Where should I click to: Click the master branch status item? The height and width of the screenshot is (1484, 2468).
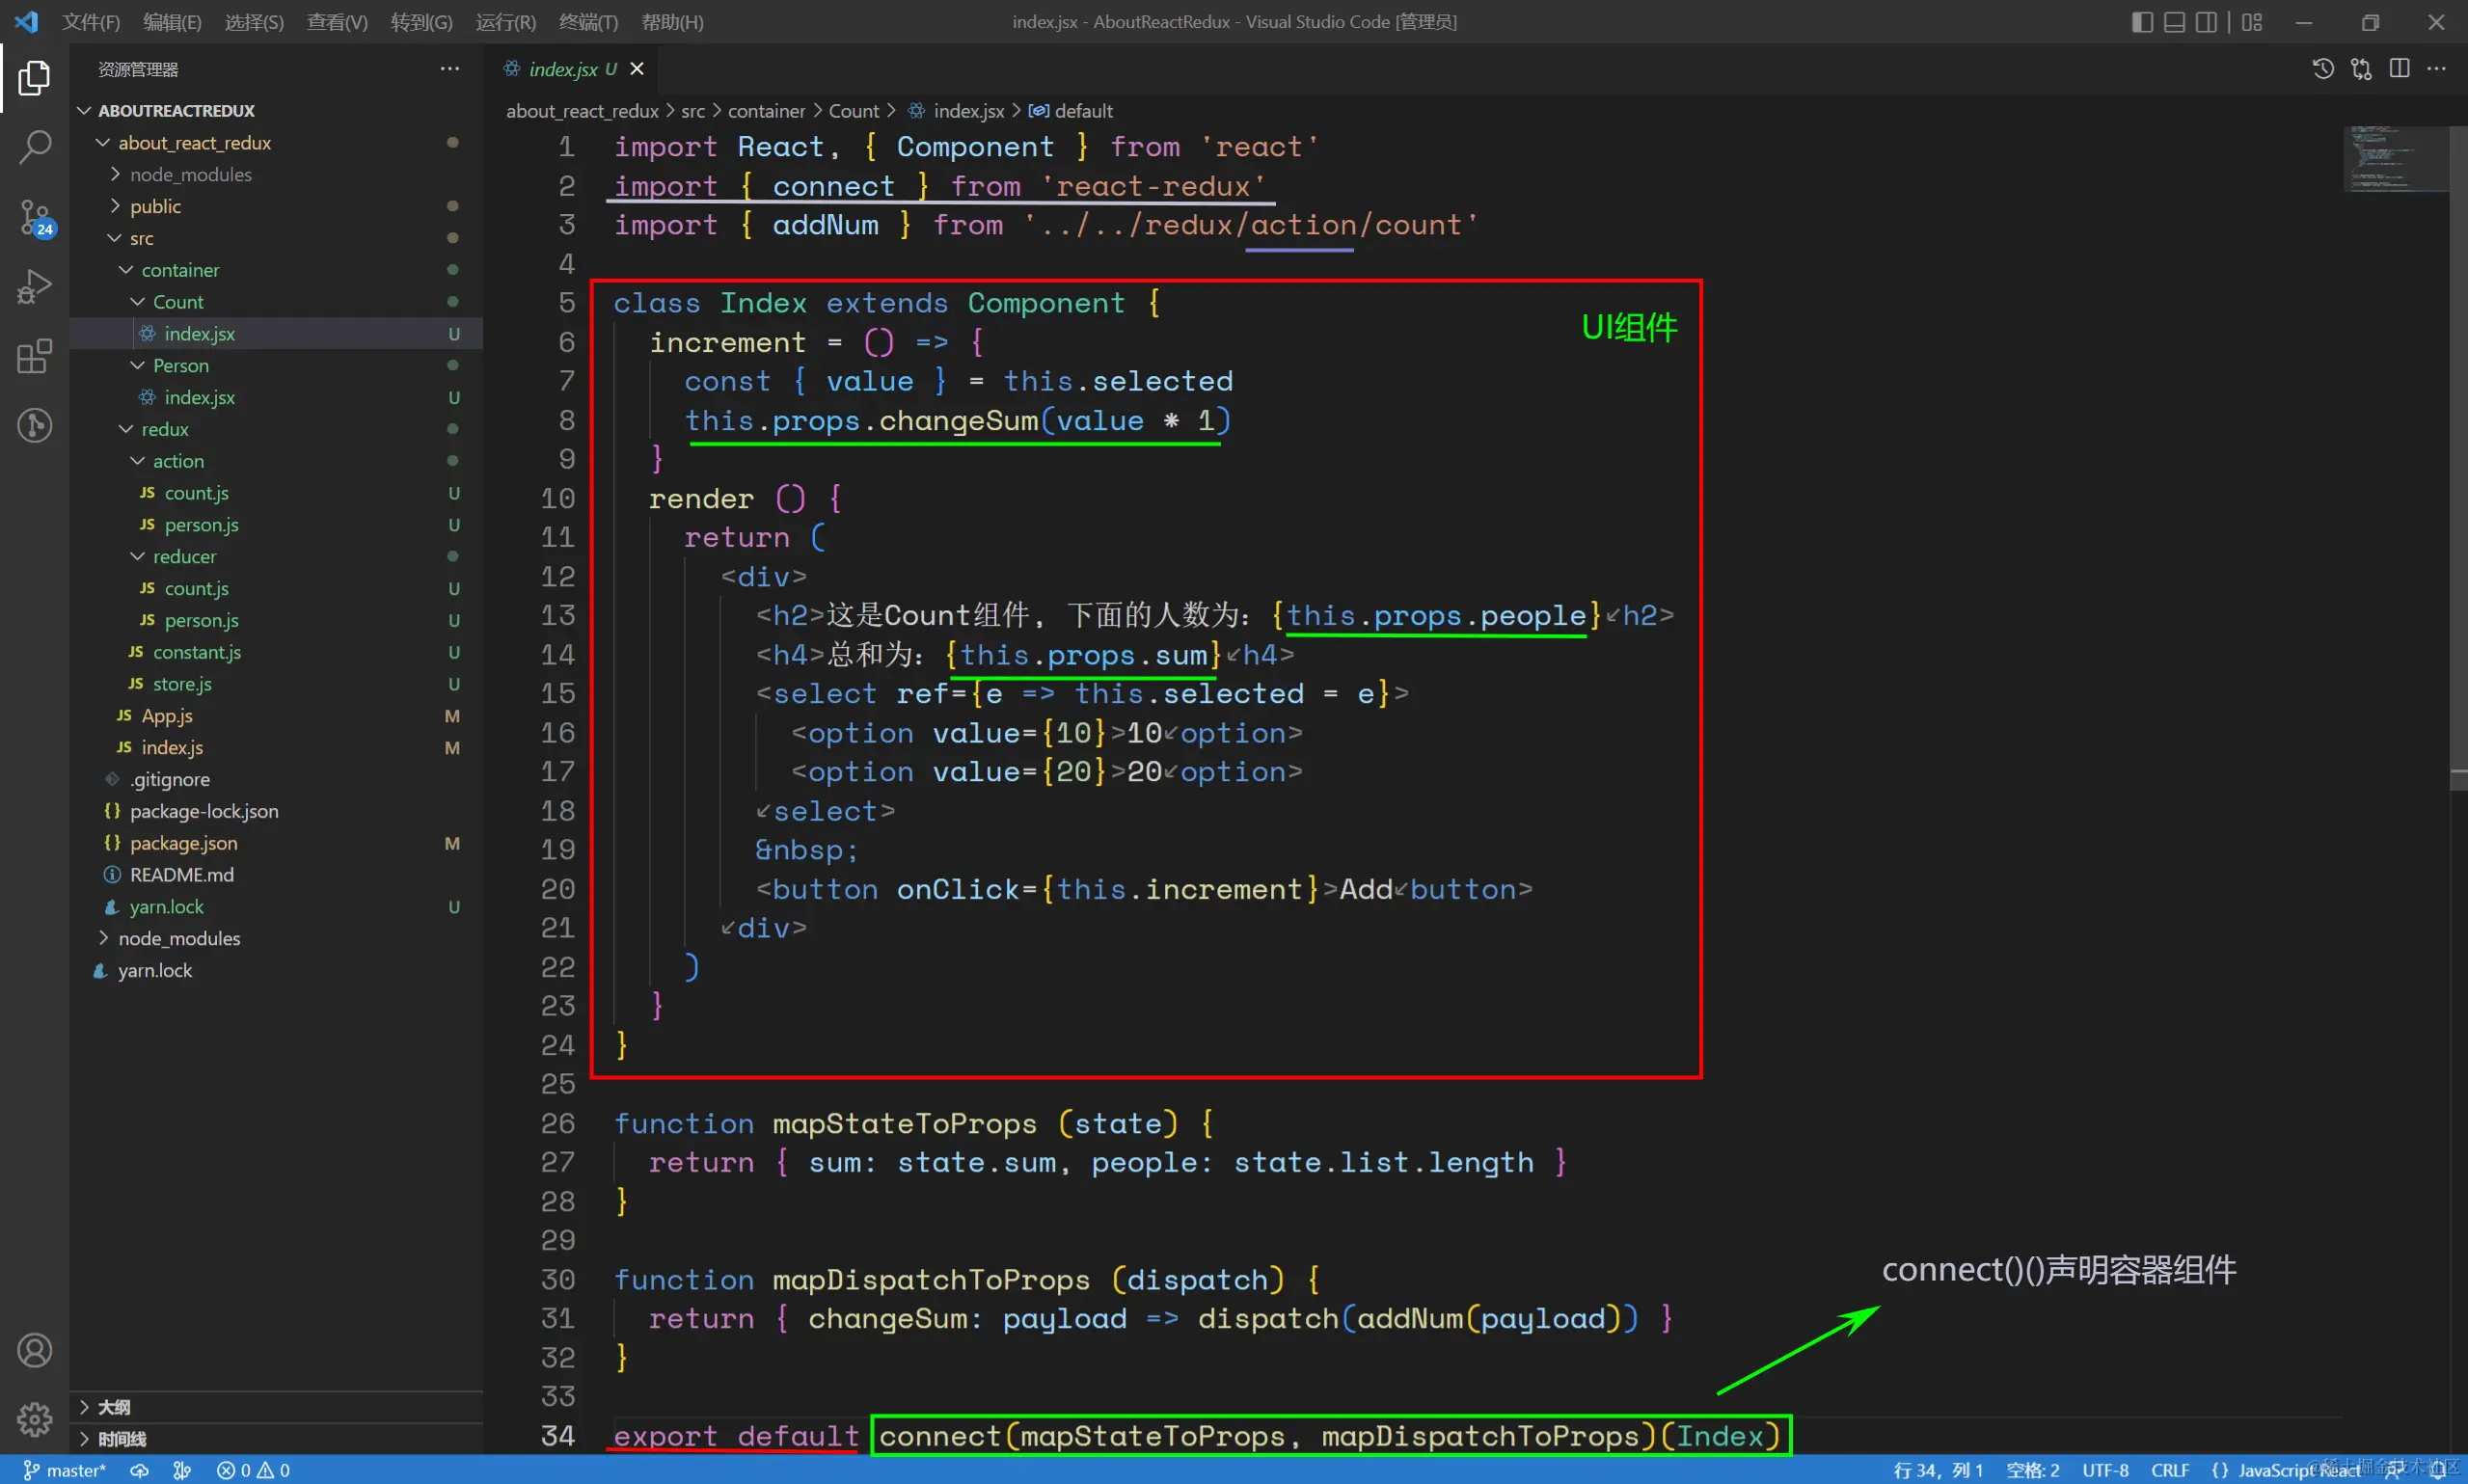pos(66,1470)
